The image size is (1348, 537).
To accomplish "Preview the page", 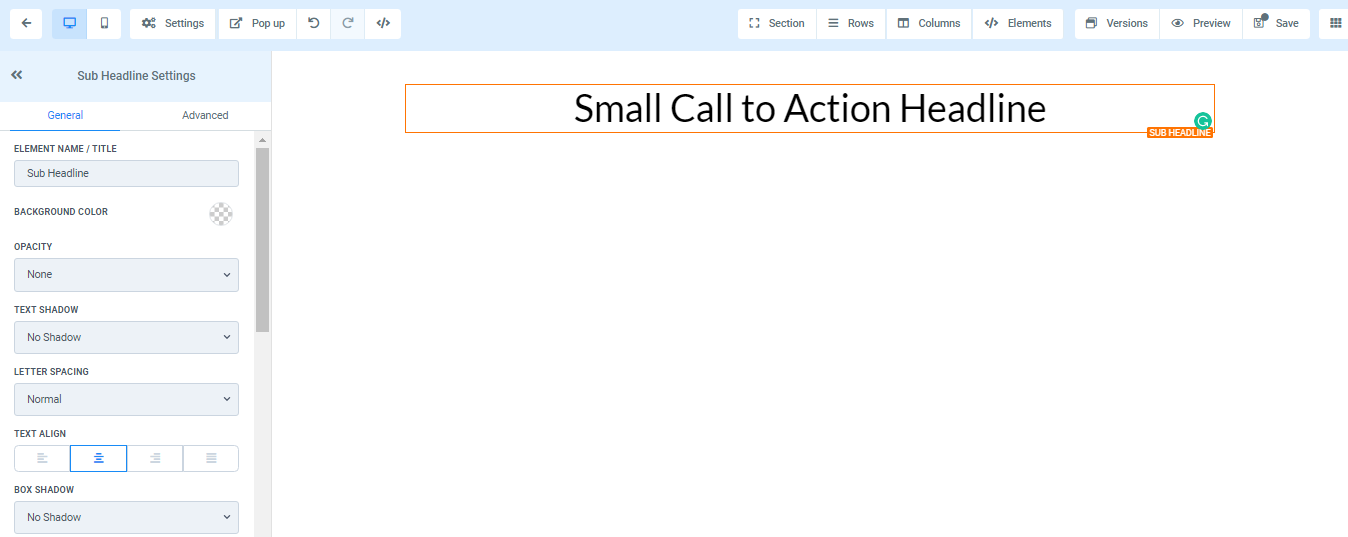I will (1201, 23).
